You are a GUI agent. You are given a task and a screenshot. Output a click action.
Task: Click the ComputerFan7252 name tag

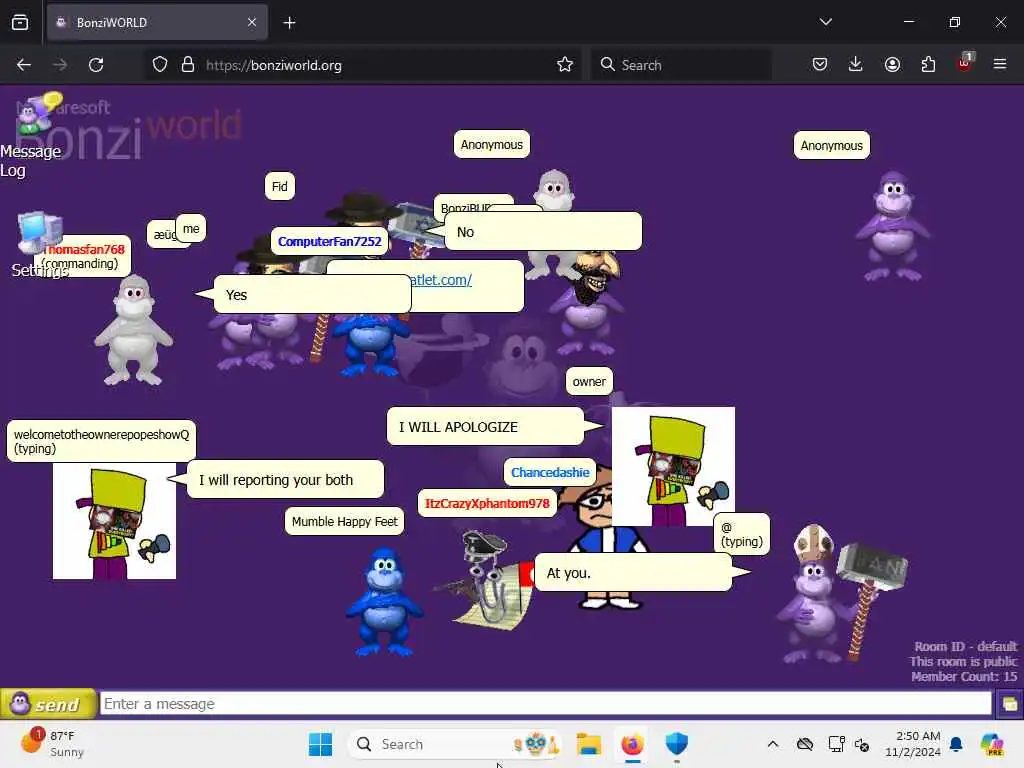330,241
